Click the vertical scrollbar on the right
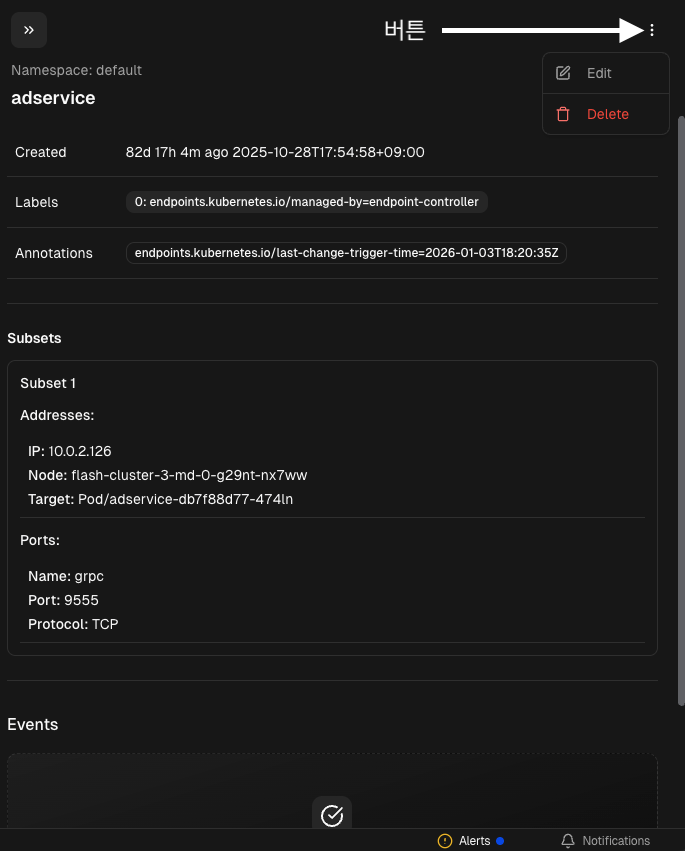 [x=681, y=400]
